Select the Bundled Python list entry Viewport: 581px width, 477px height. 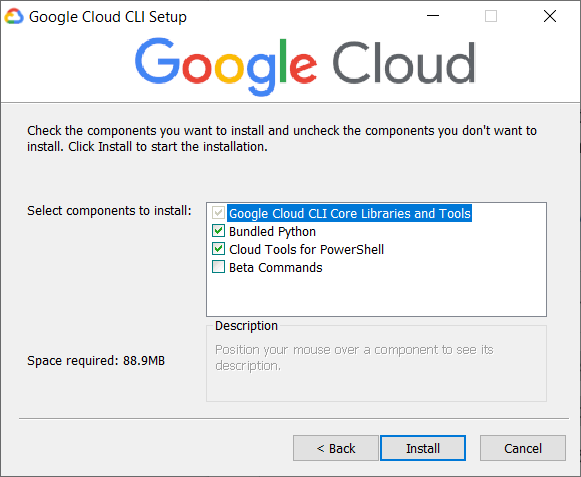coord(272,232)
